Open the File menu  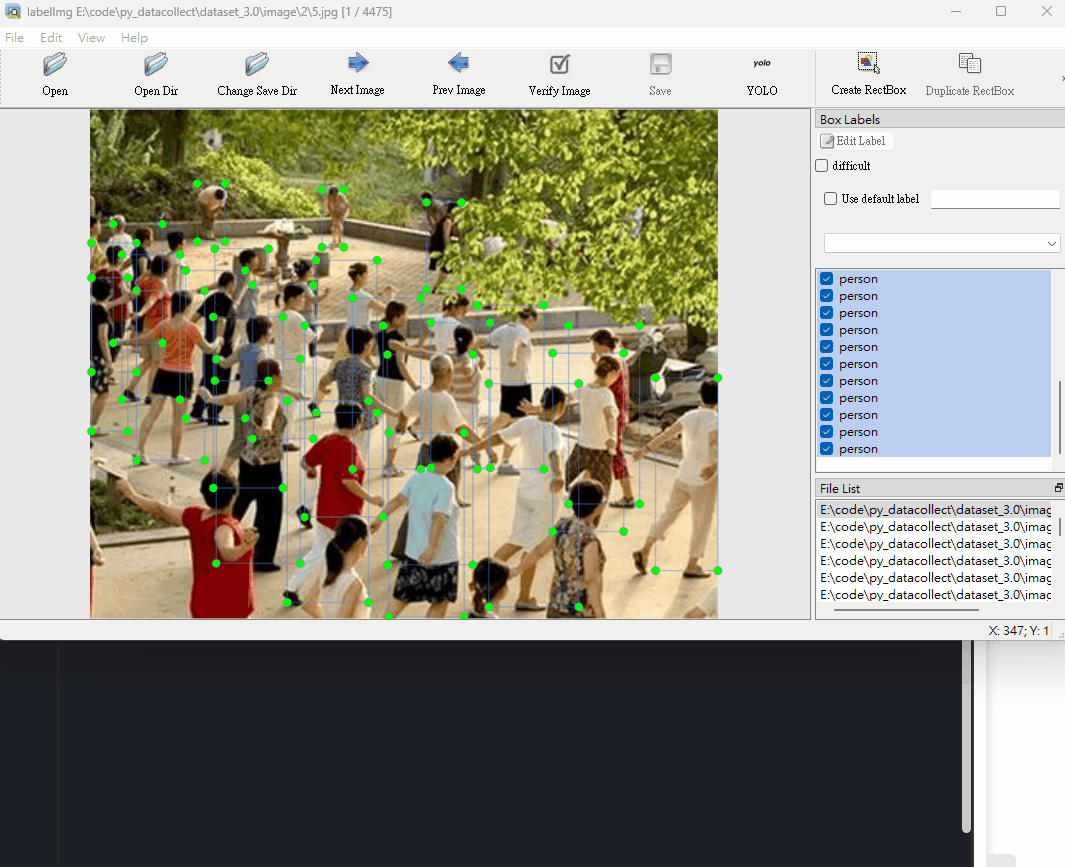tap(14, 38)
